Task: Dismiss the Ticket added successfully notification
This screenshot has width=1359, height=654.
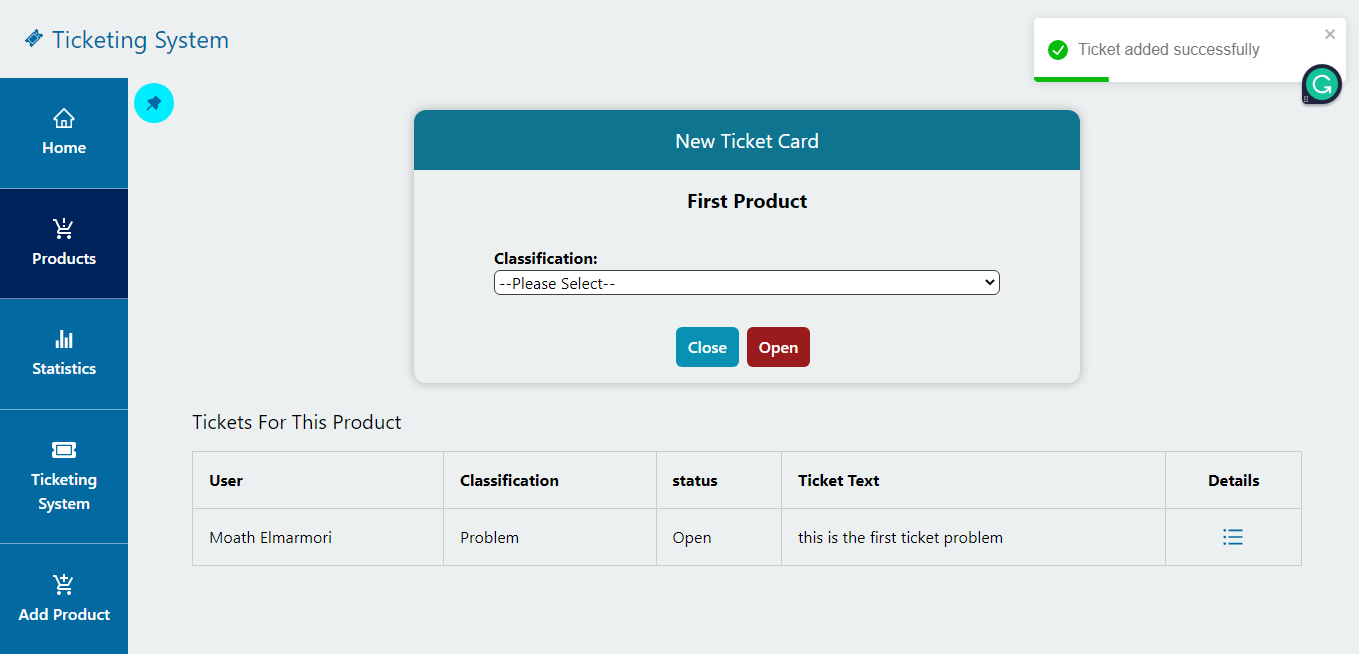Action: pyautogui.click(x=1330, y=33)
